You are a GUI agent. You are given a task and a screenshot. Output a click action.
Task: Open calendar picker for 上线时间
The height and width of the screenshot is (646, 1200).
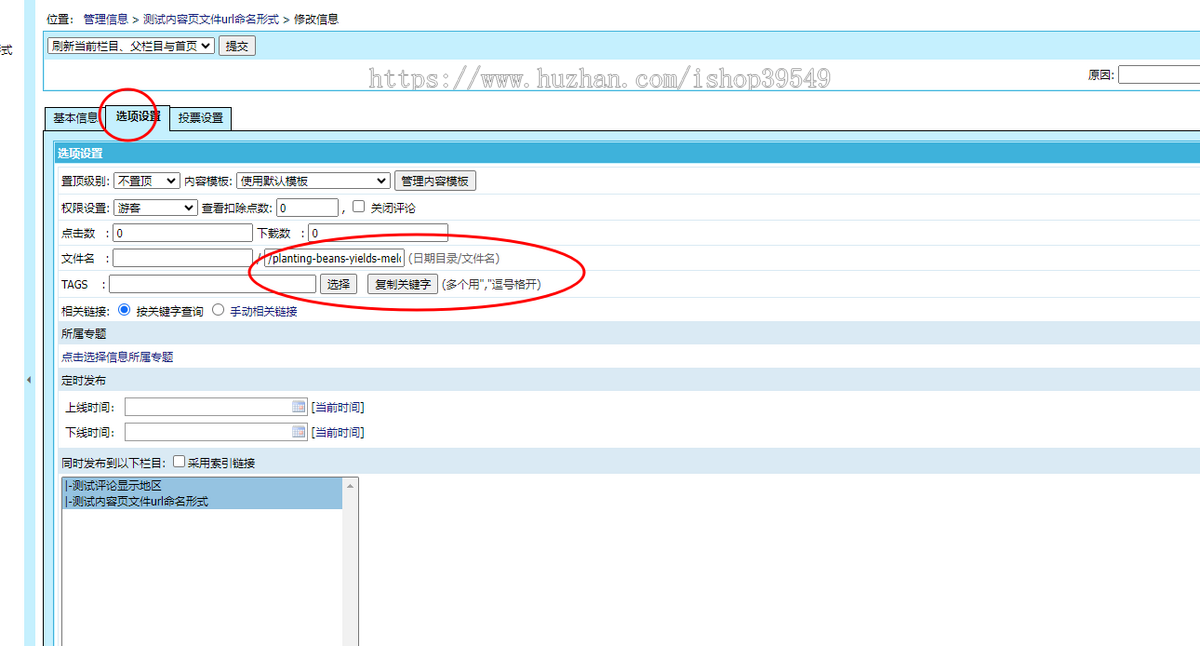pyautogui.click(x=298, y=407)
